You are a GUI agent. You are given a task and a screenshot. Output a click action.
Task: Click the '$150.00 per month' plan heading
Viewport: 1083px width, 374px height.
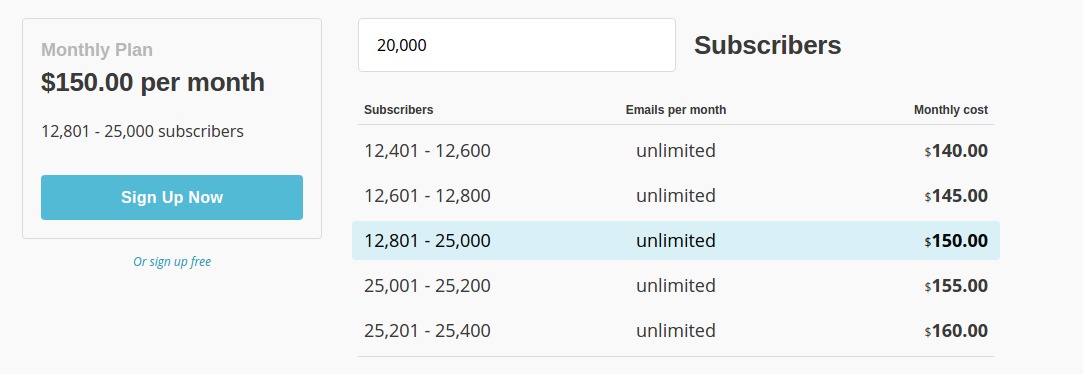(153, 82)
